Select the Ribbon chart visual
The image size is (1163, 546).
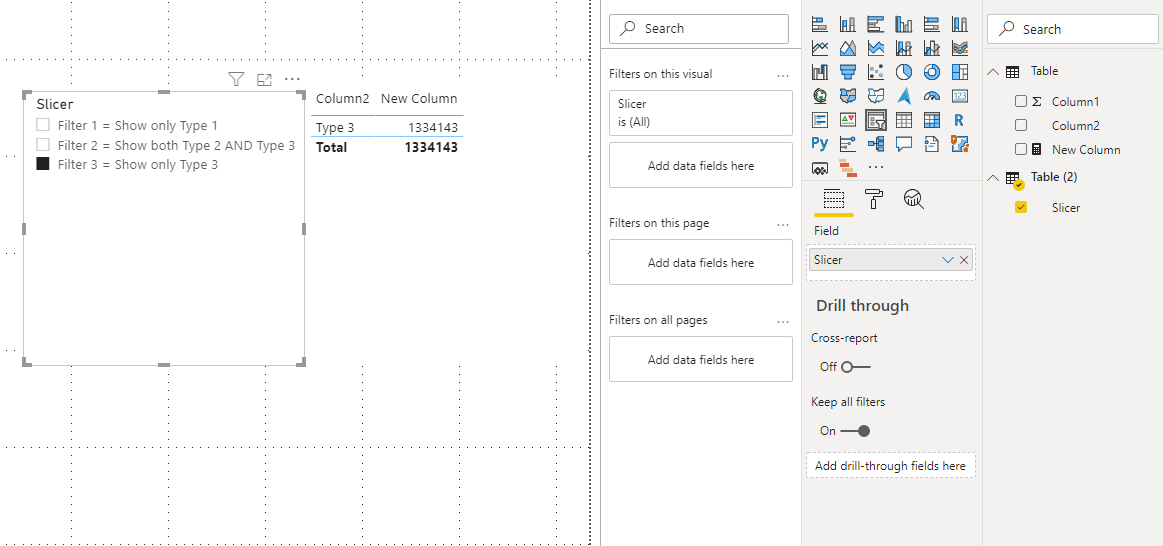click(x=960, y=48)
